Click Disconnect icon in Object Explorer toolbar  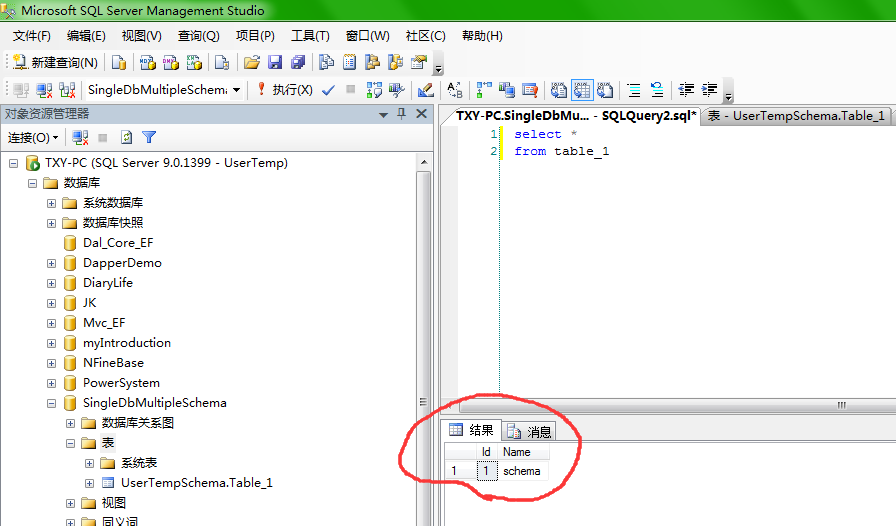click(80, 137)
